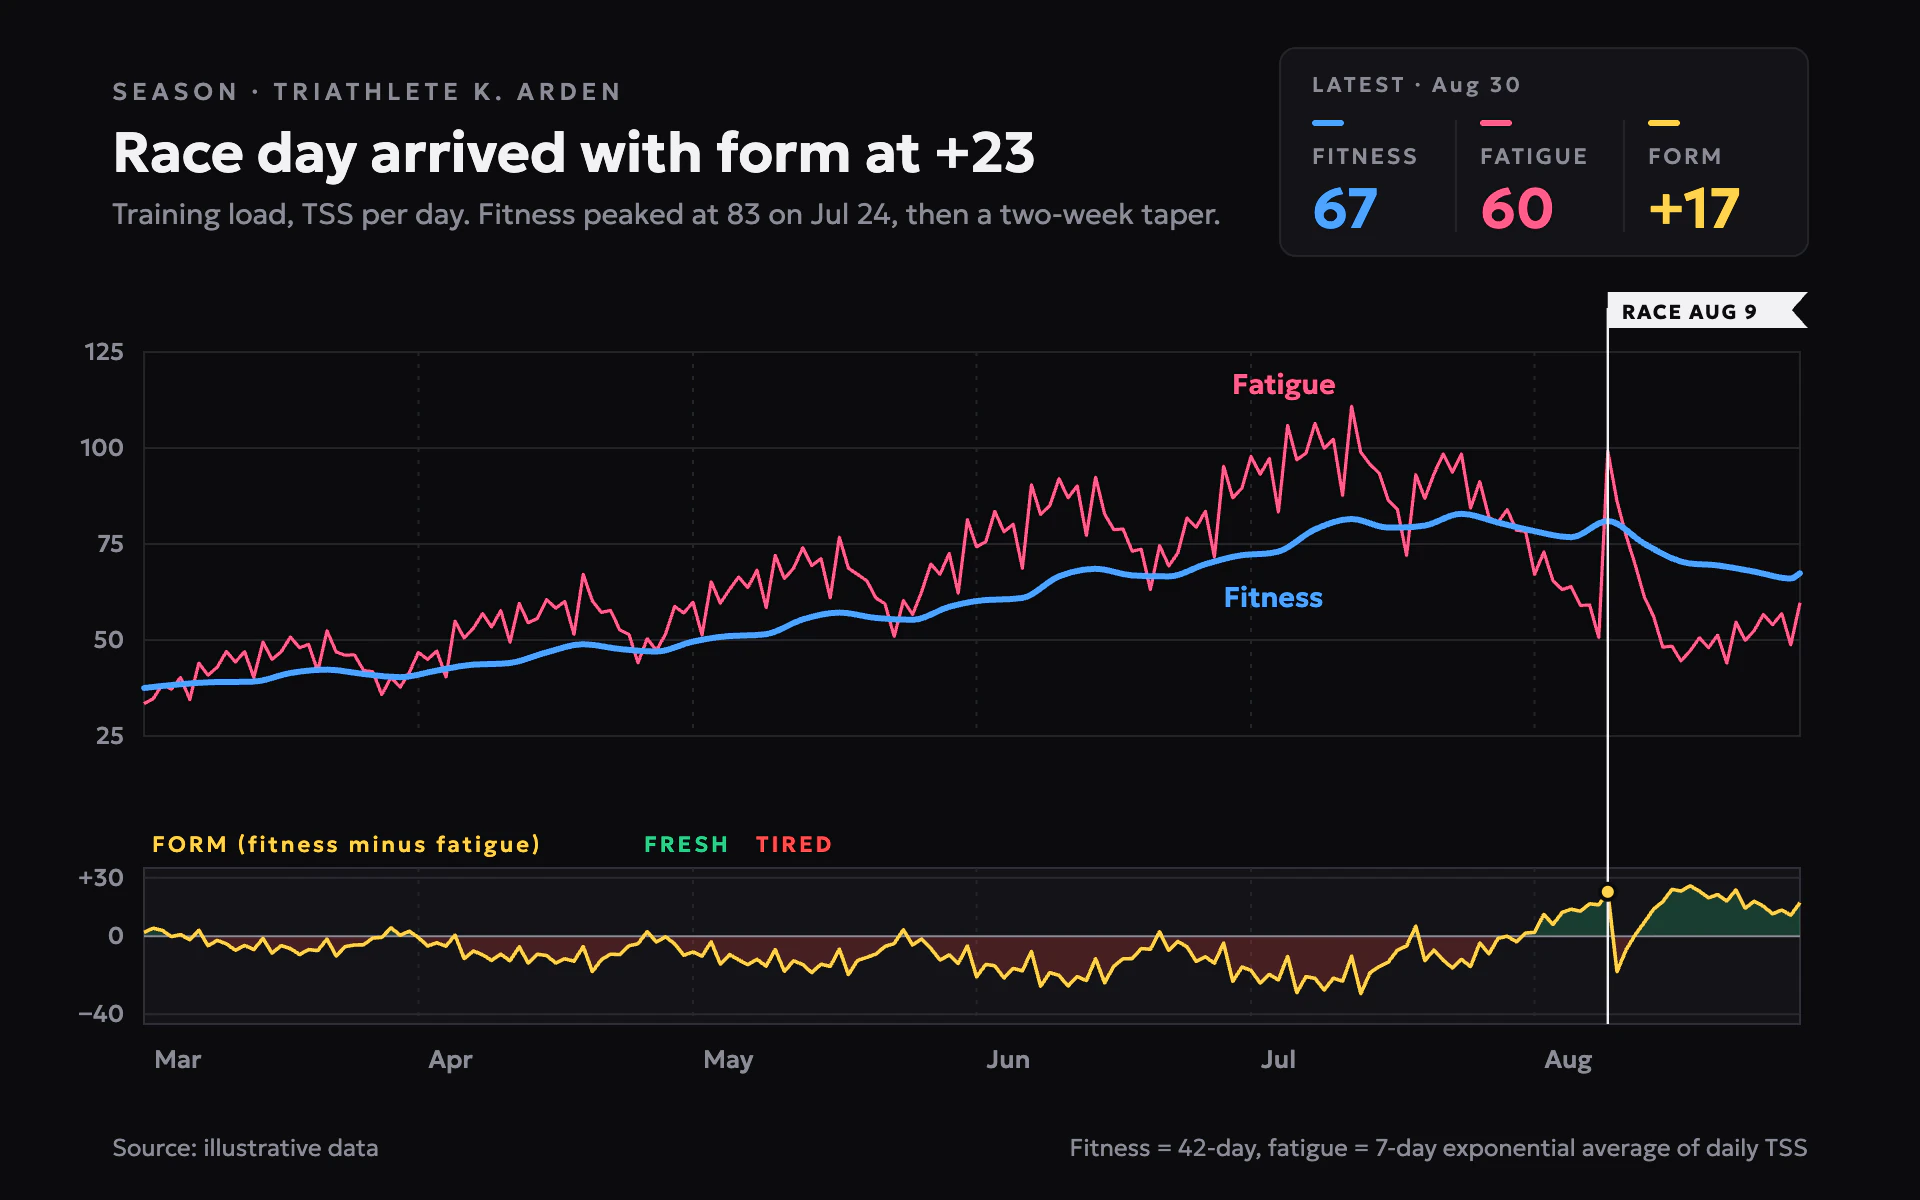This screenshot has height=1200, width=1920.
Task: Click the RACE AUG 9 flag marker
Action: [1706, 311]
